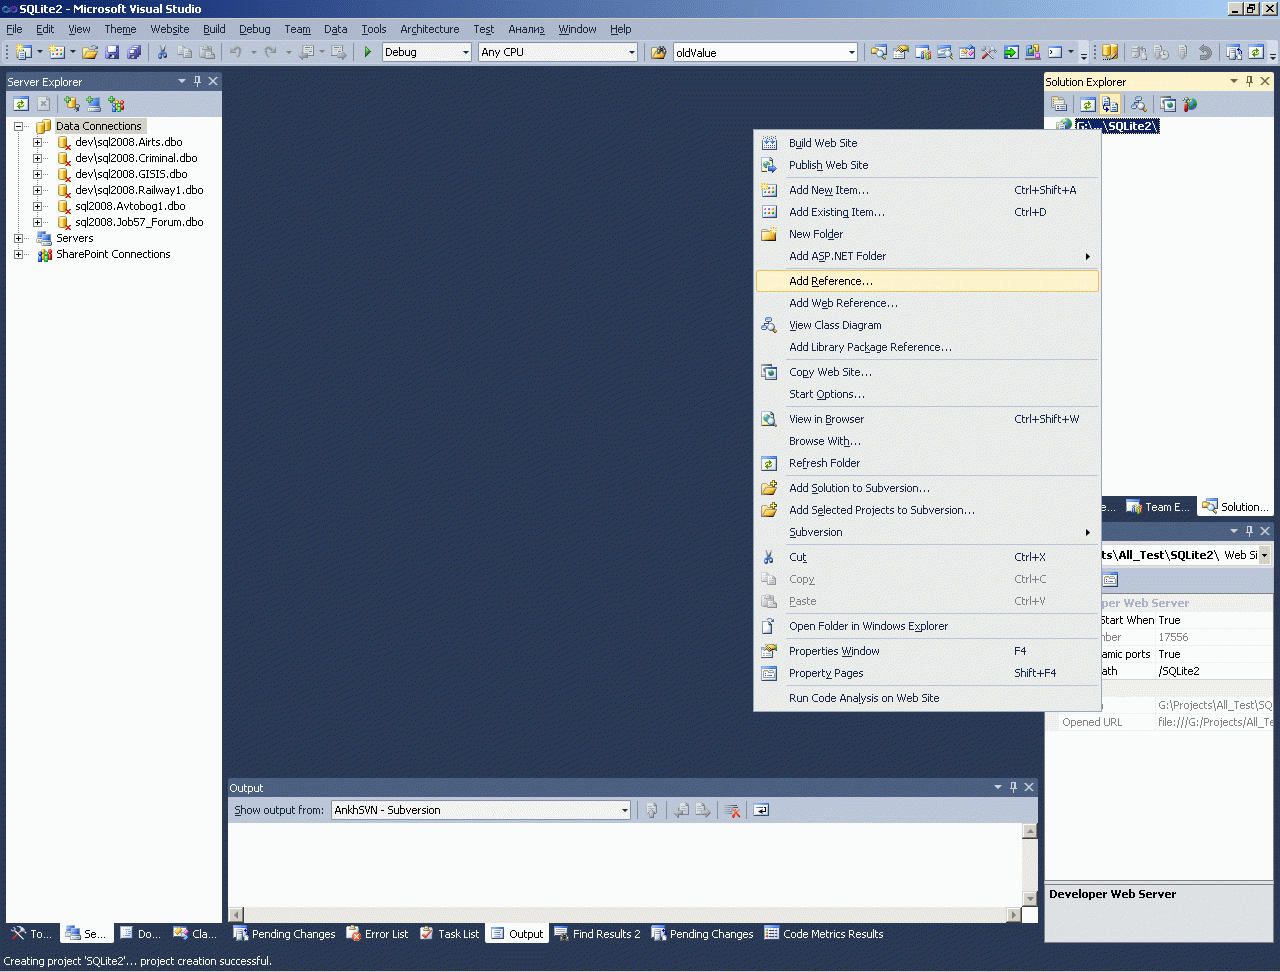Screen dimensions: 1280x972
Task: Switch to the Find Results 2 tab
Action: pyautogui.click(x=597, y=934)
